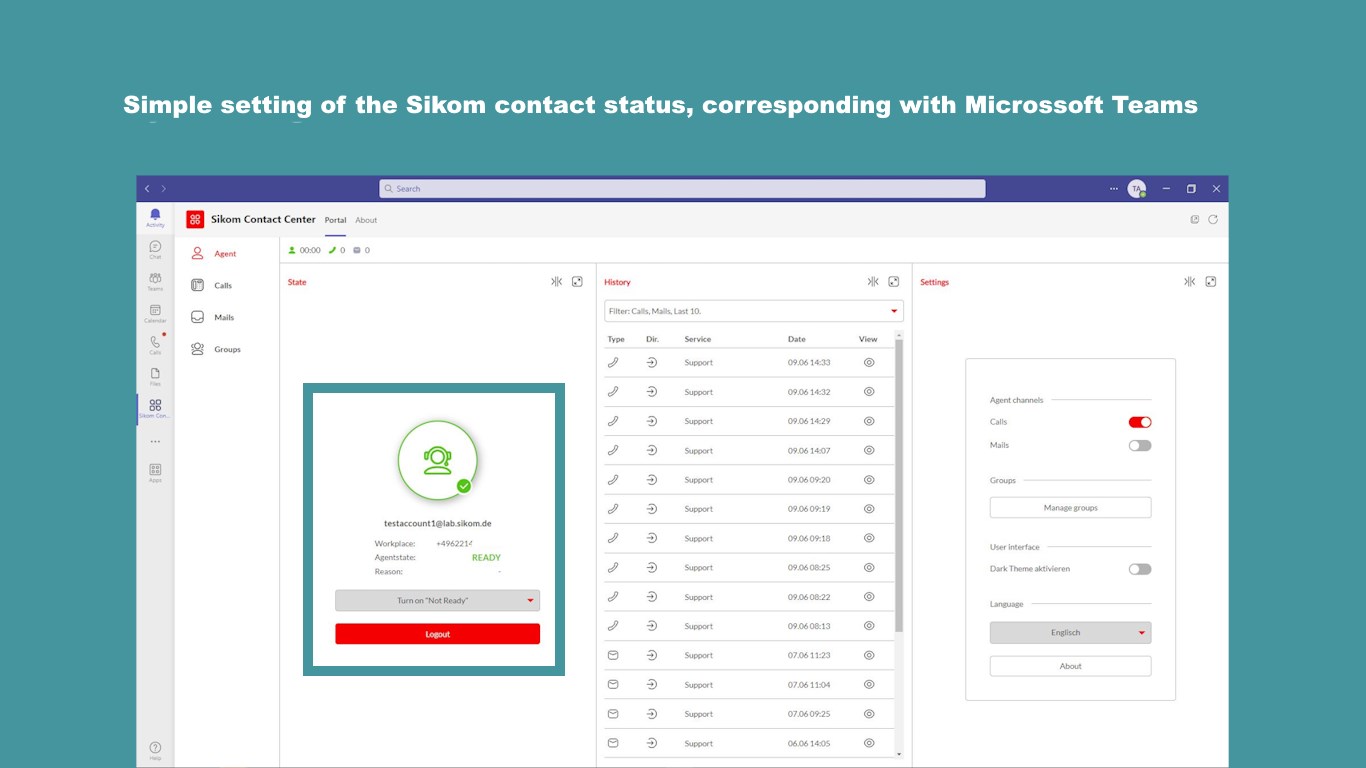
Task: Click the pop-out app icon
Action: (1194, 219)
